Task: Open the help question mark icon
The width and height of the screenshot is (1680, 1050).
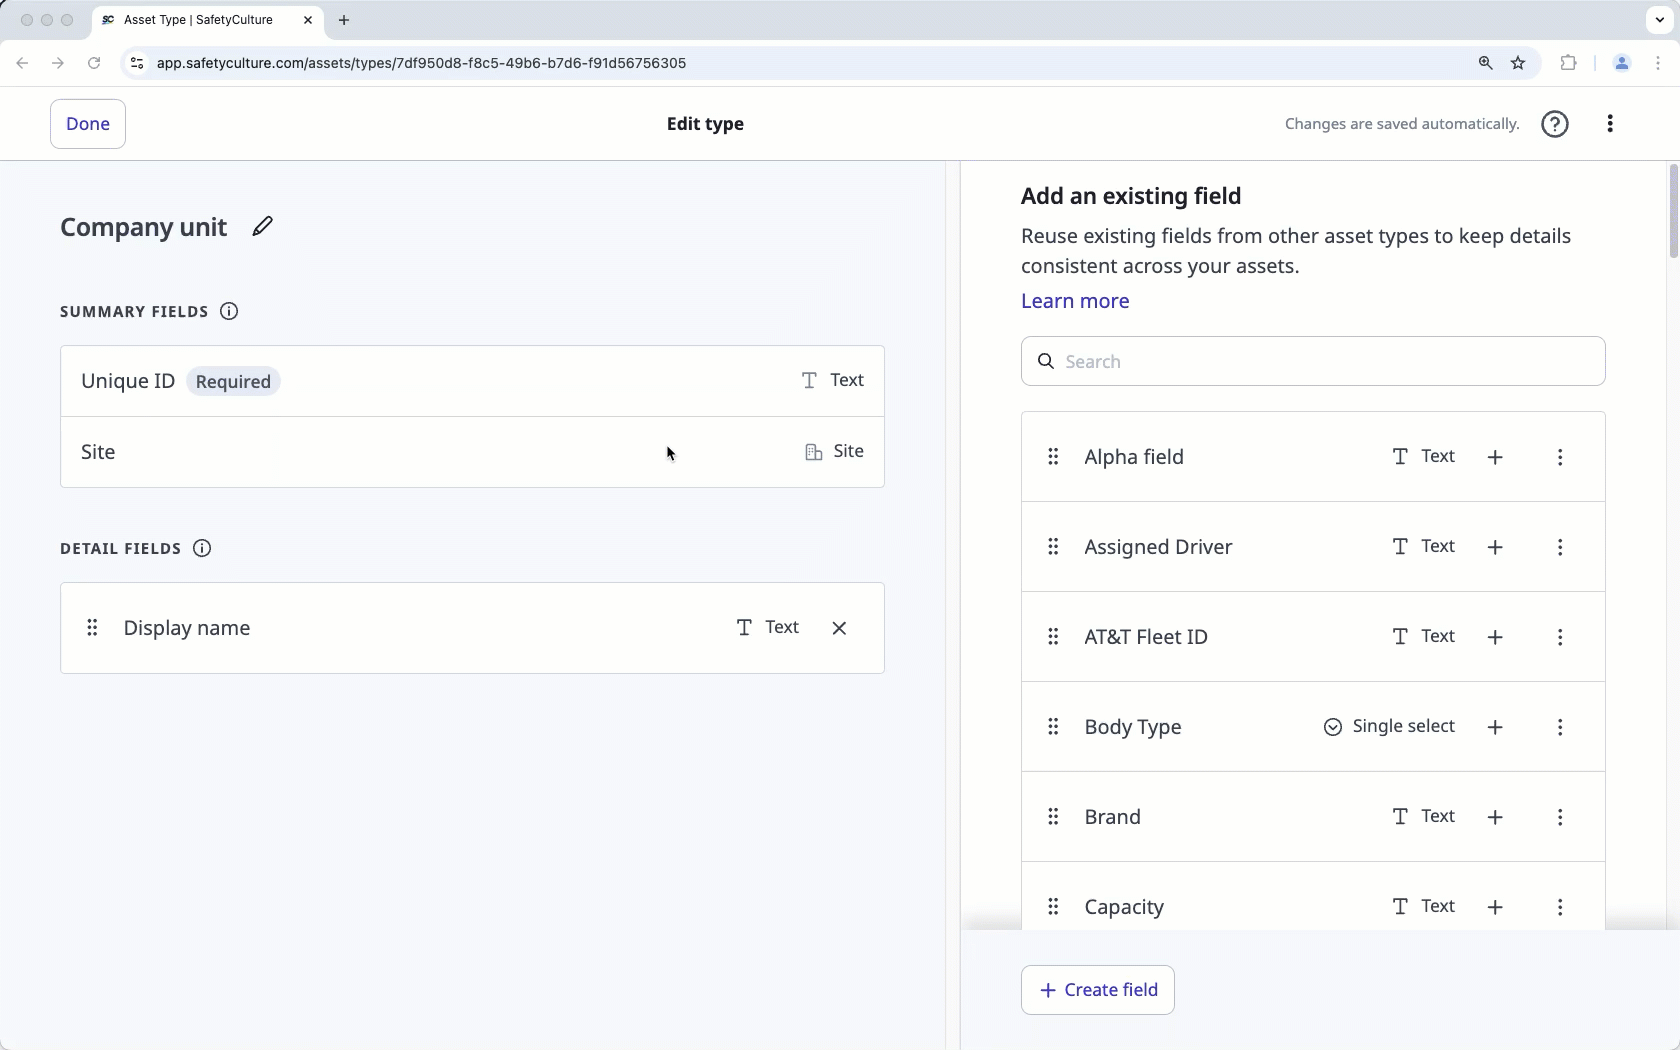Action: point(1555,124)
